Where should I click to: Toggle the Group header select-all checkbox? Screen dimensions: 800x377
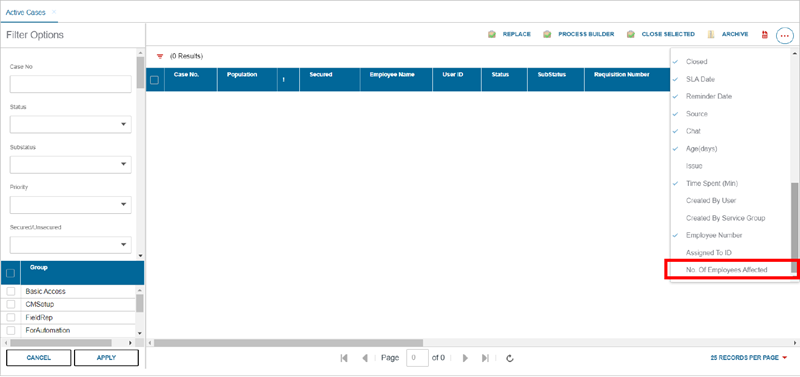(x=10, y=273)
